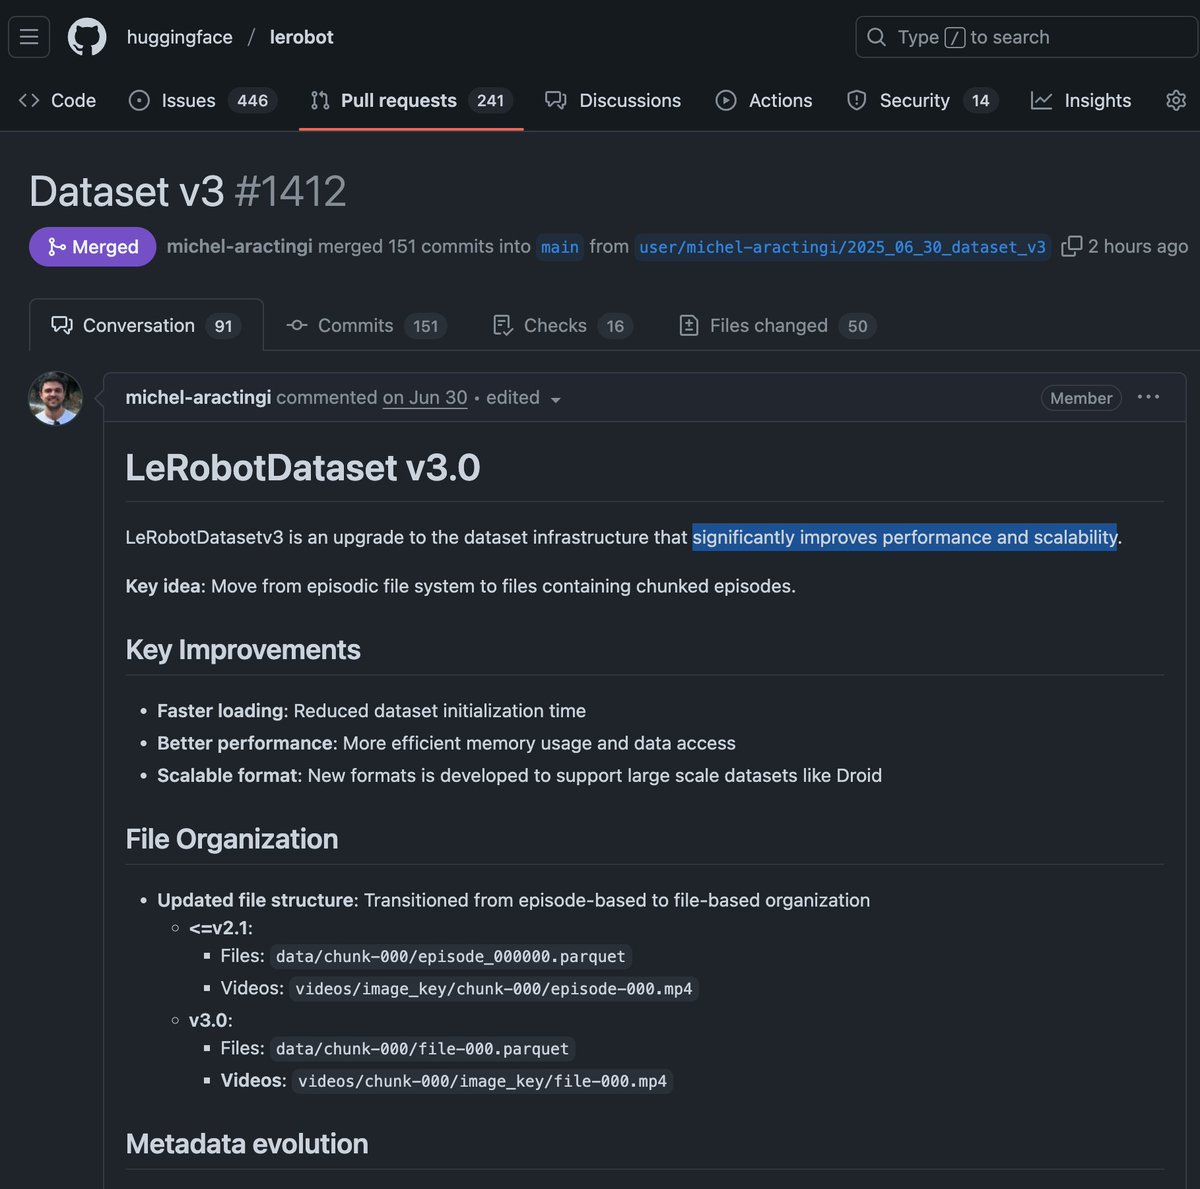Click the Commits git-commit icon
The image size is (1200, 1189).
(297, 325)
